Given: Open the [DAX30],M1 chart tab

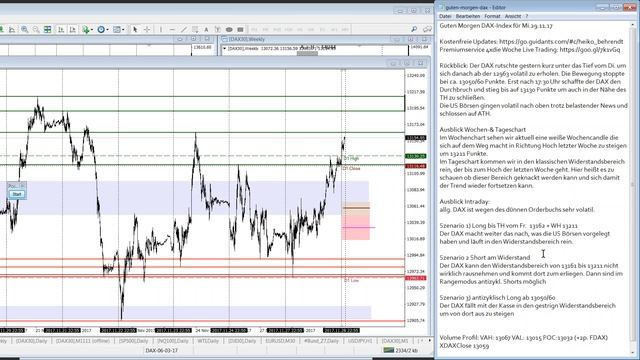Looking at the screenshot, I should [x=395, y=341].
